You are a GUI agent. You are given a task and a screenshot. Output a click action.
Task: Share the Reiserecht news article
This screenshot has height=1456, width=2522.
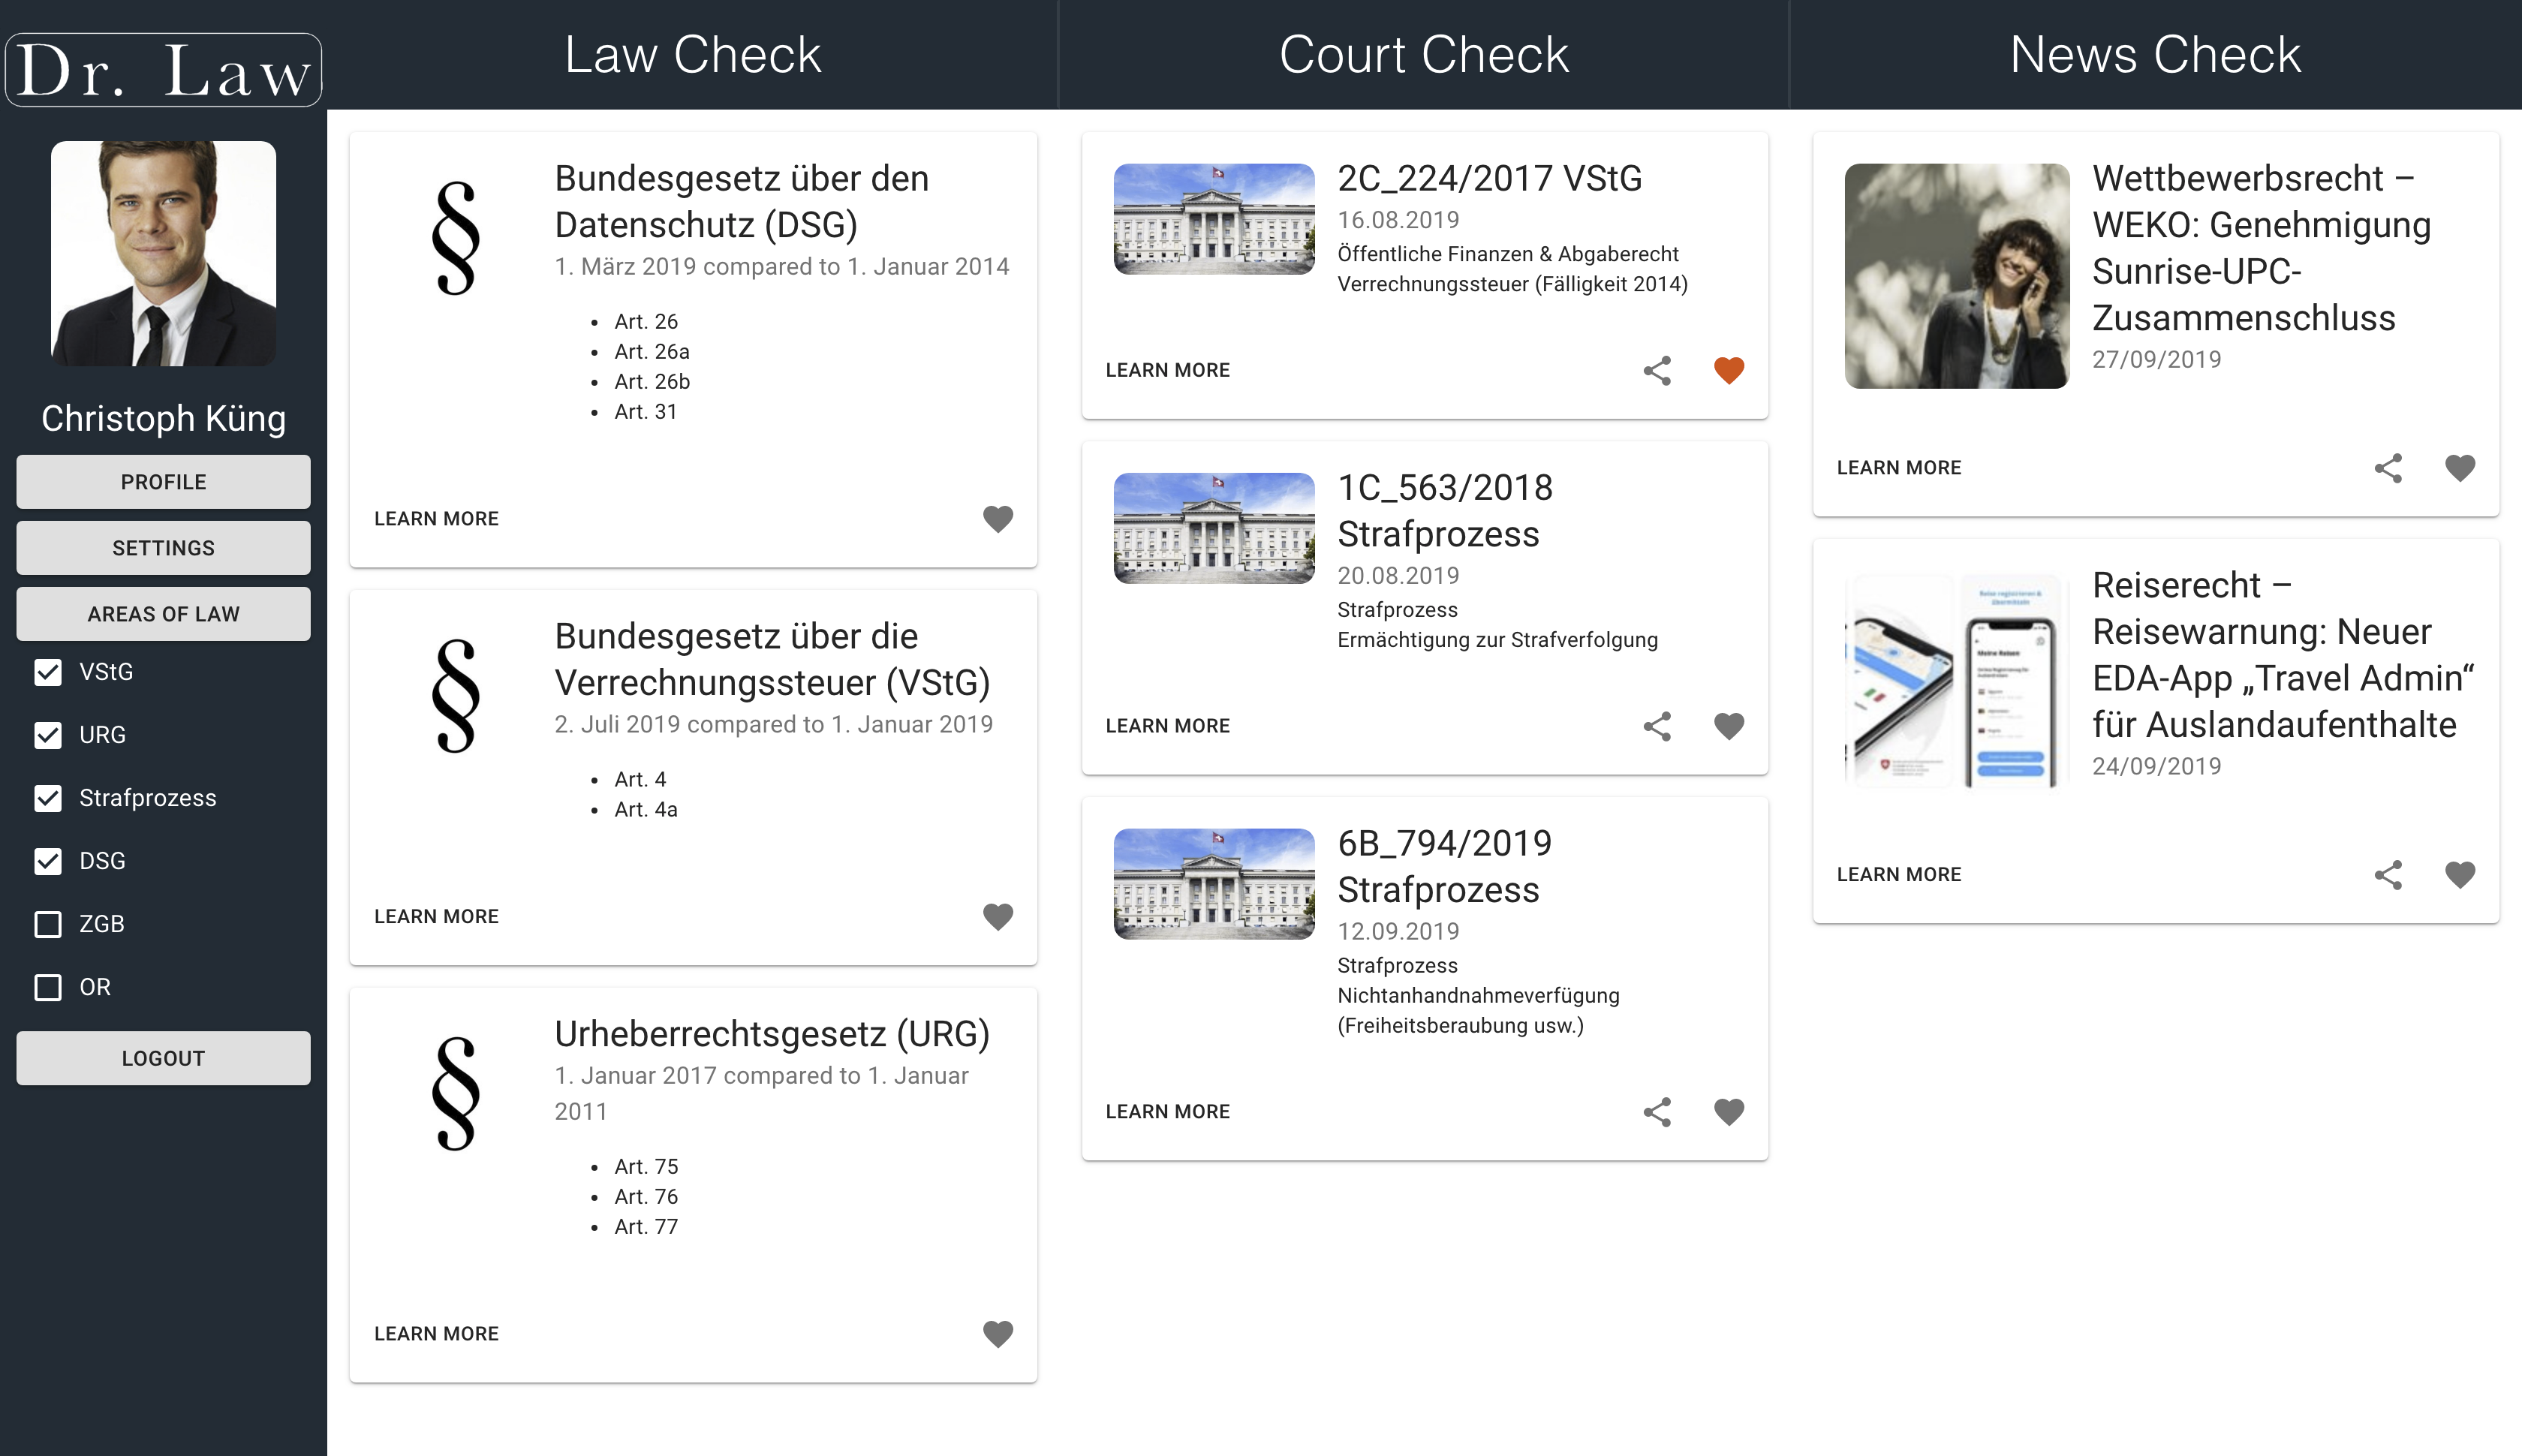click(x=2388, y=874)
